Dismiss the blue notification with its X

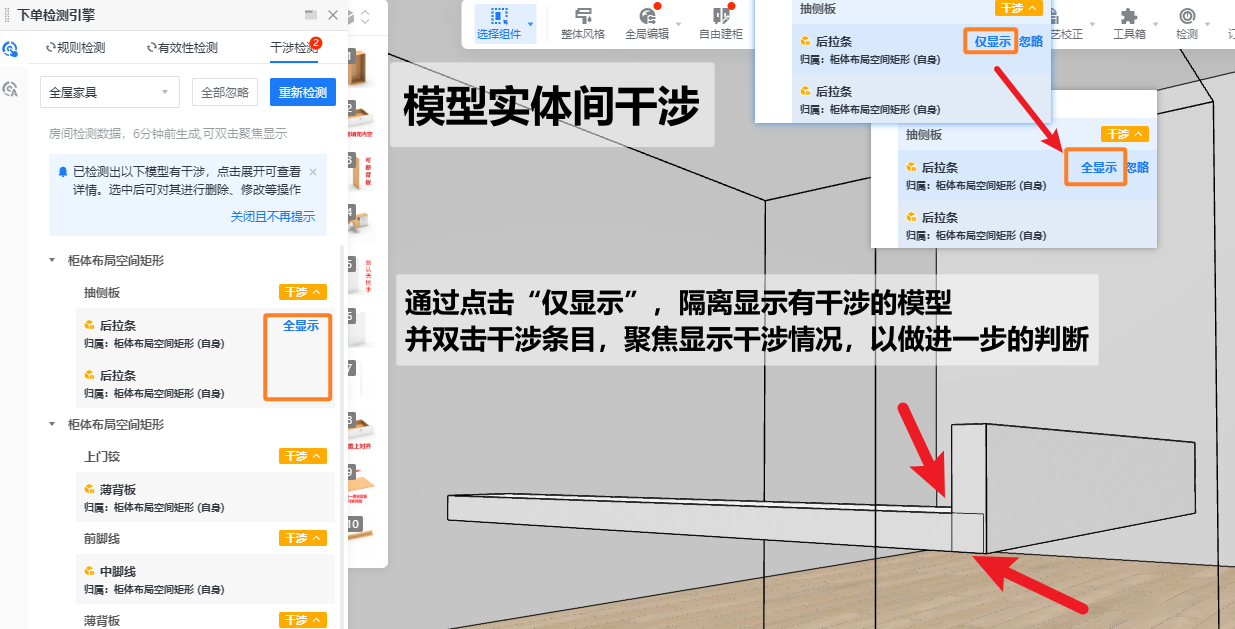[x=312, y=172]
